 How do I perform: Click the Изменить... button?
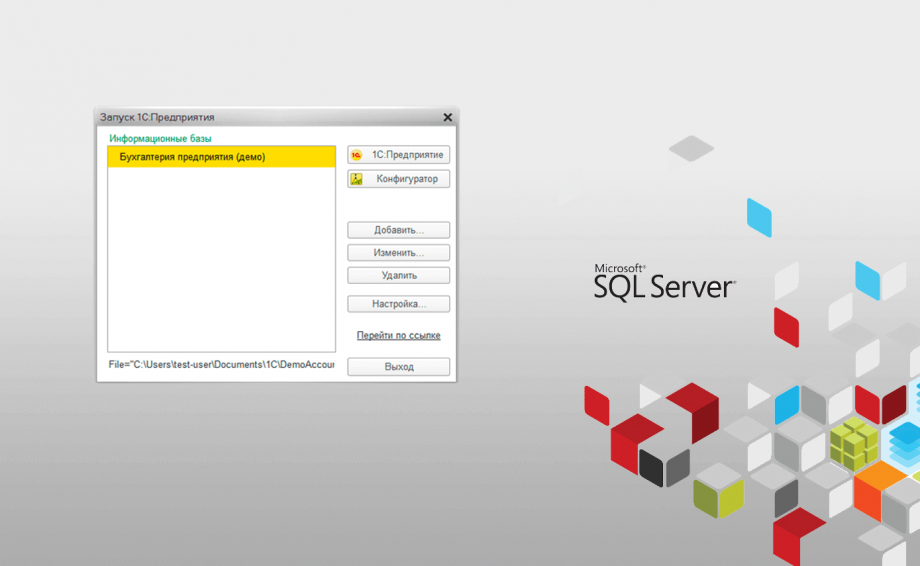(398, 253)
